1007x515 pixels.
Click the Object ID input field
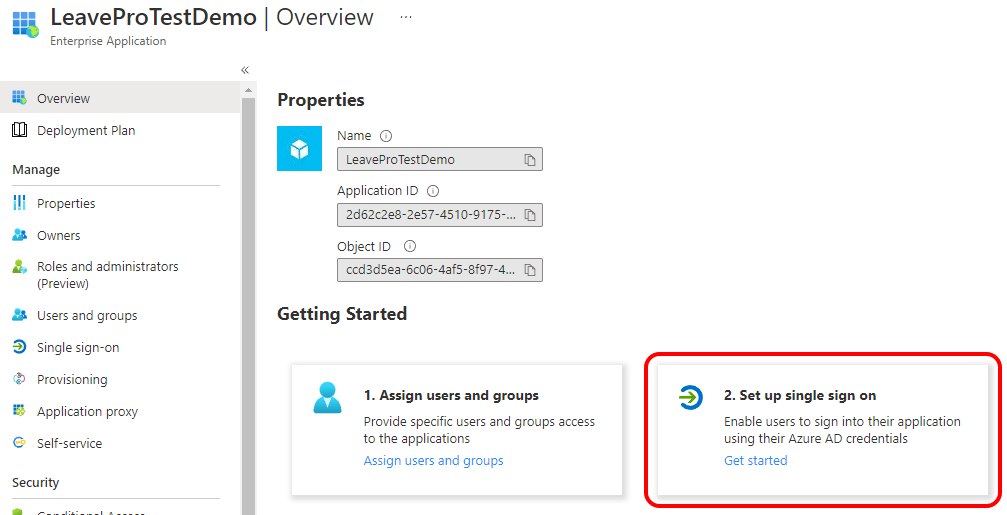click(439, 270)
